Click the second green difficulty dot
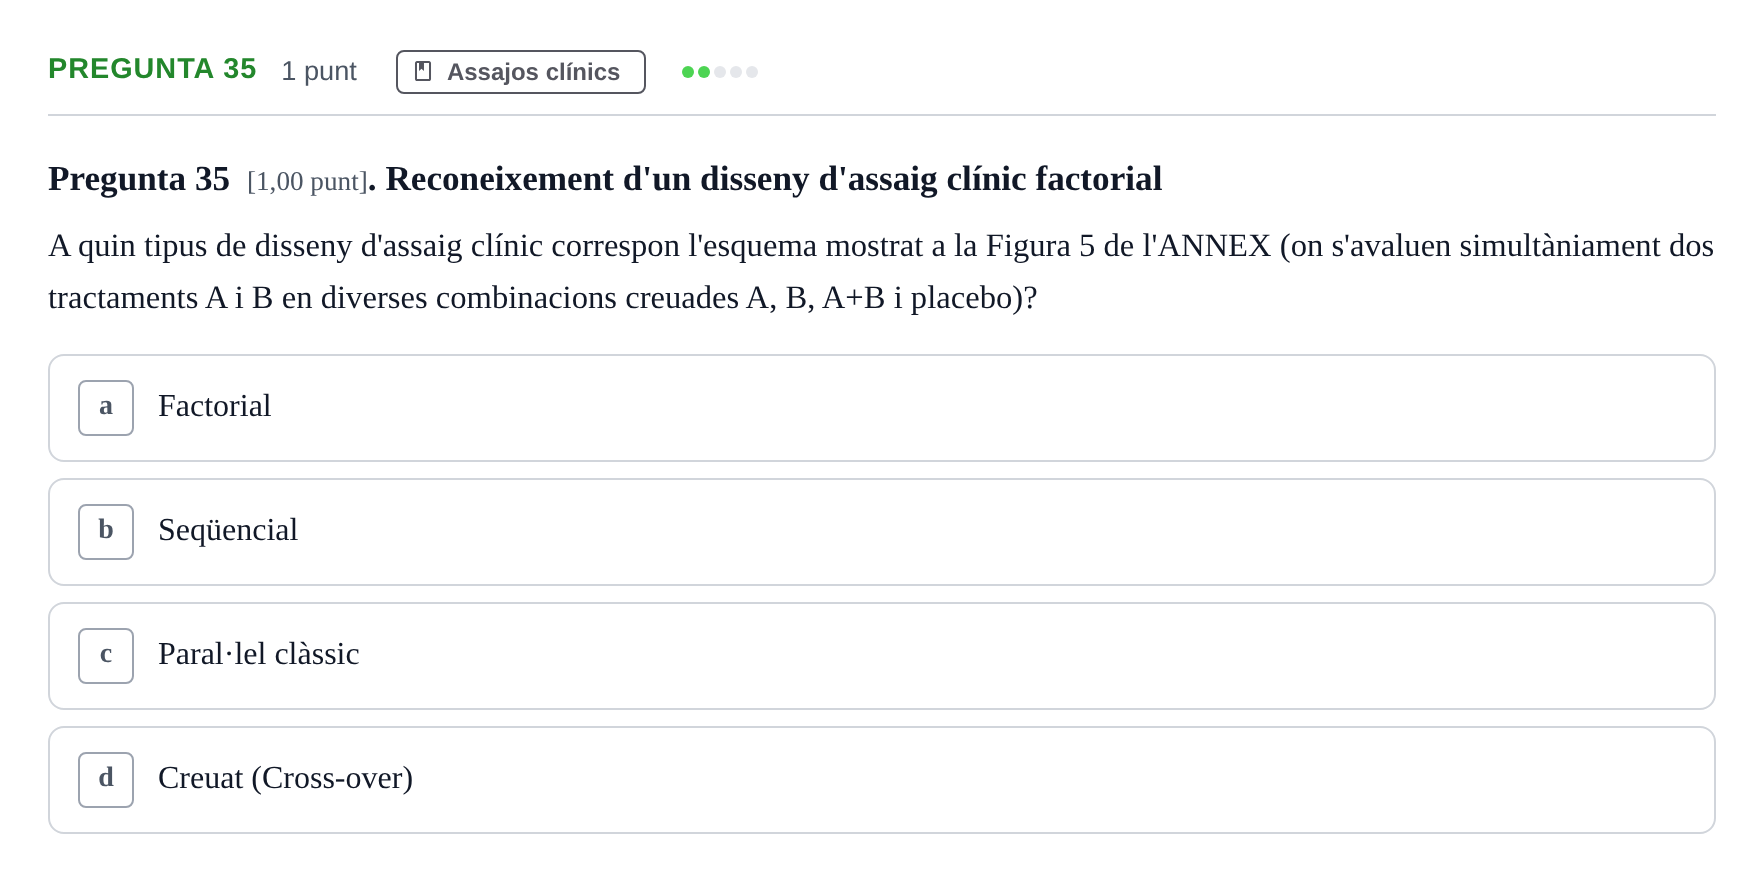1764x882 pixels. pos(704,72)
